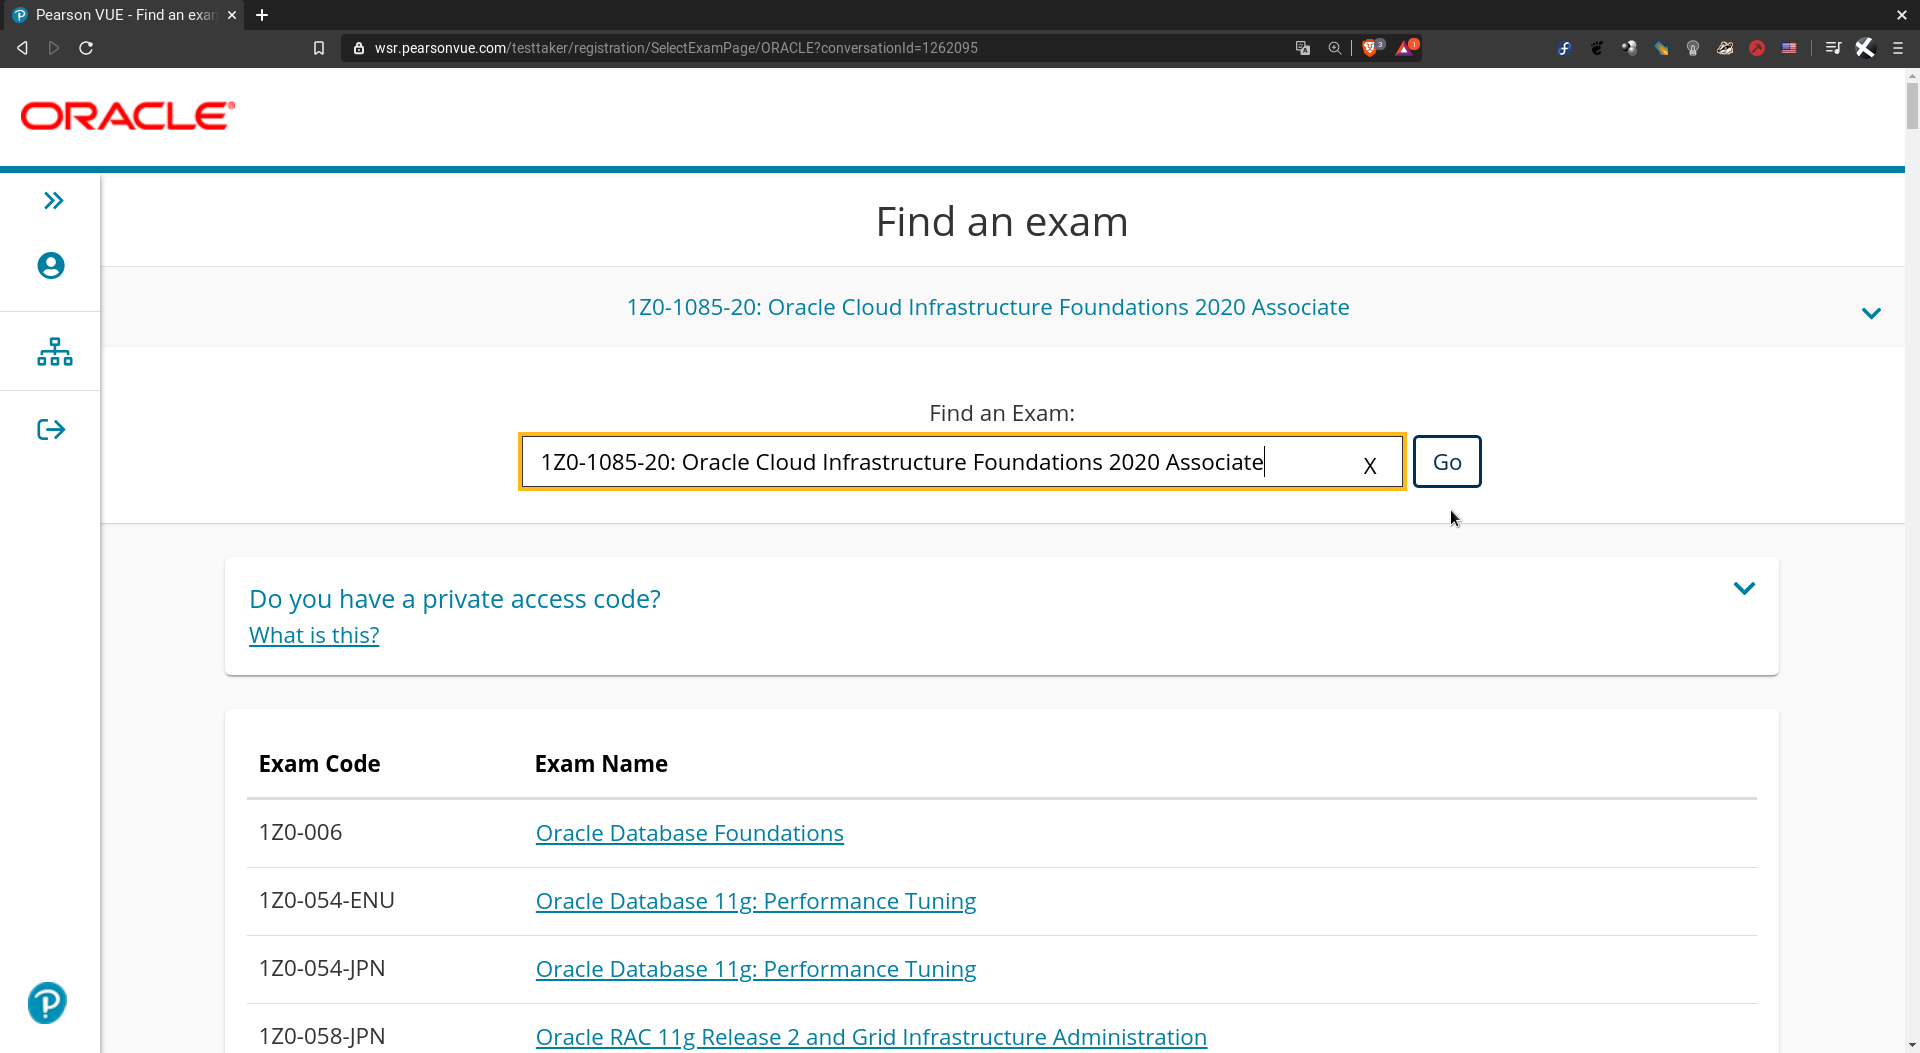Open the reading list icon near the toolbar
This screenshot has width=1920, height=1053.
tap(1832, 47)
